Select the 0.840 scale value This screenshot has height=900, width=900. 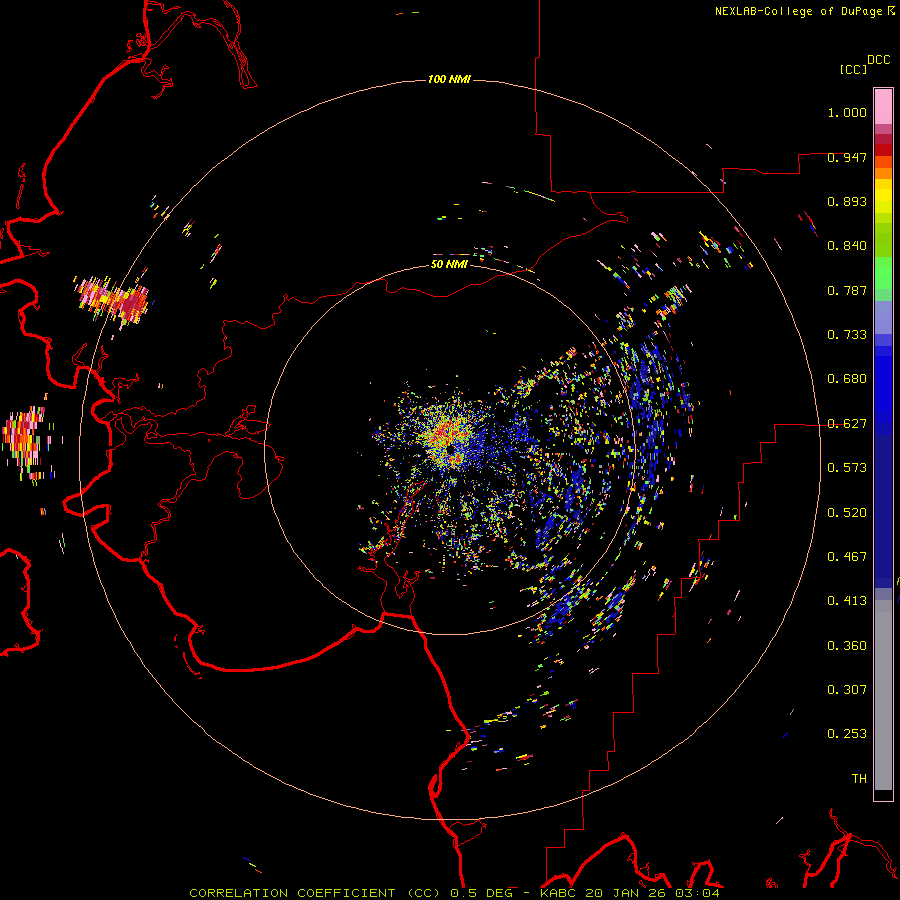847,246
